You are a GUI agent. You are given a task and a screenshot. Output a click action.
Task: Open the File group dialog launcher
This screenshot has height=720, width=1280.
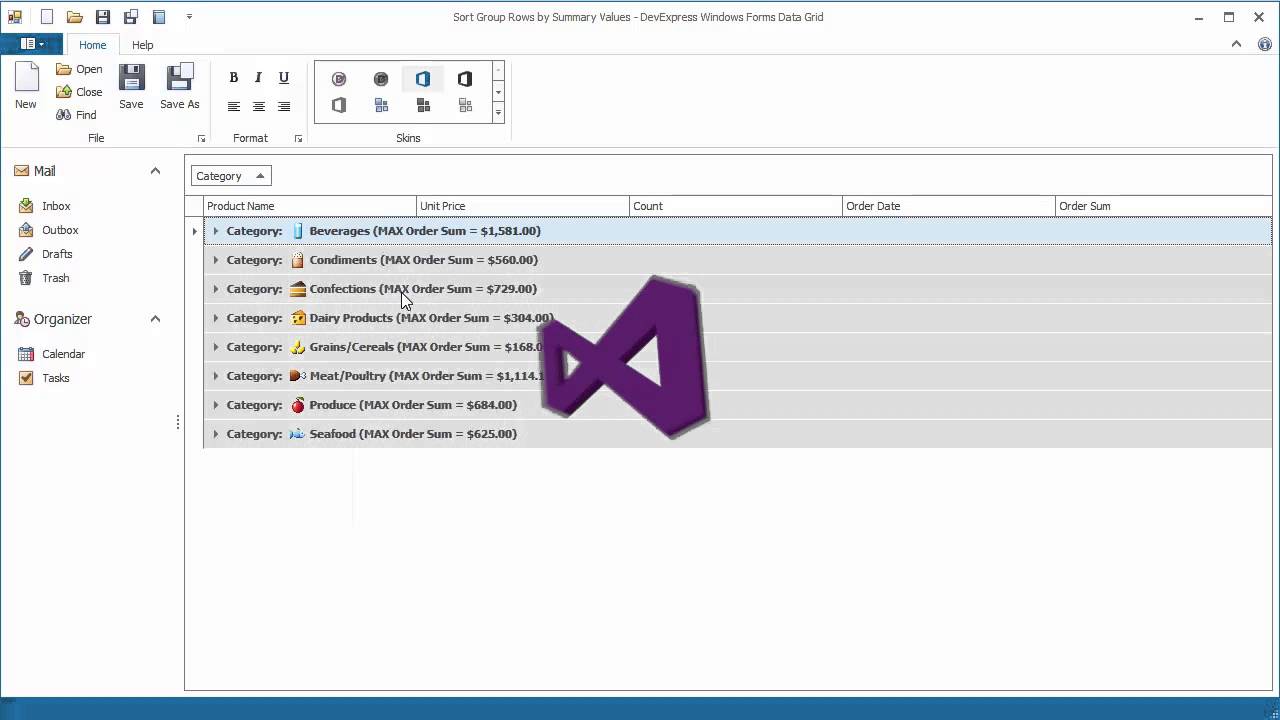(x=201, y=139)
